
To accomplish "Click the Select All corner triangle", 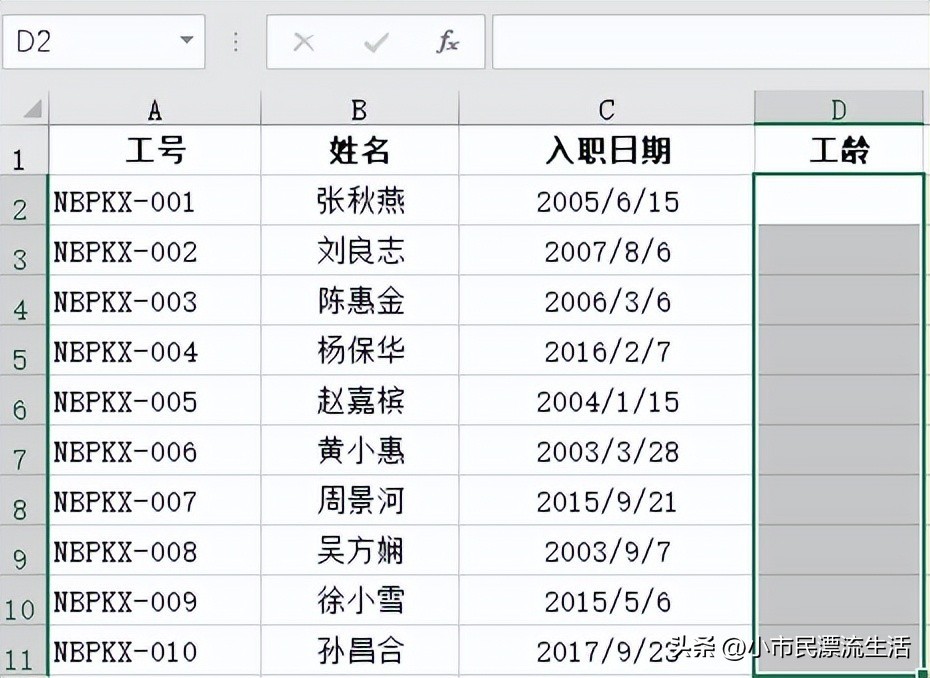I will [x=30, y=108].
